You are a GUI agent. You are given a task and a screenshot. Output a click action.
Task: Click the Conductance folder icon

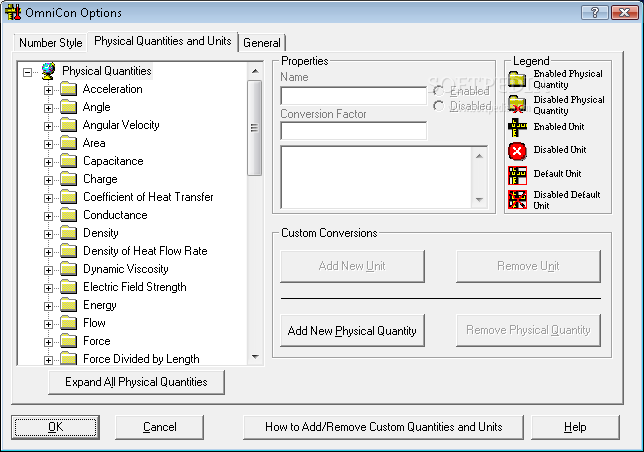tap(68, 215)
